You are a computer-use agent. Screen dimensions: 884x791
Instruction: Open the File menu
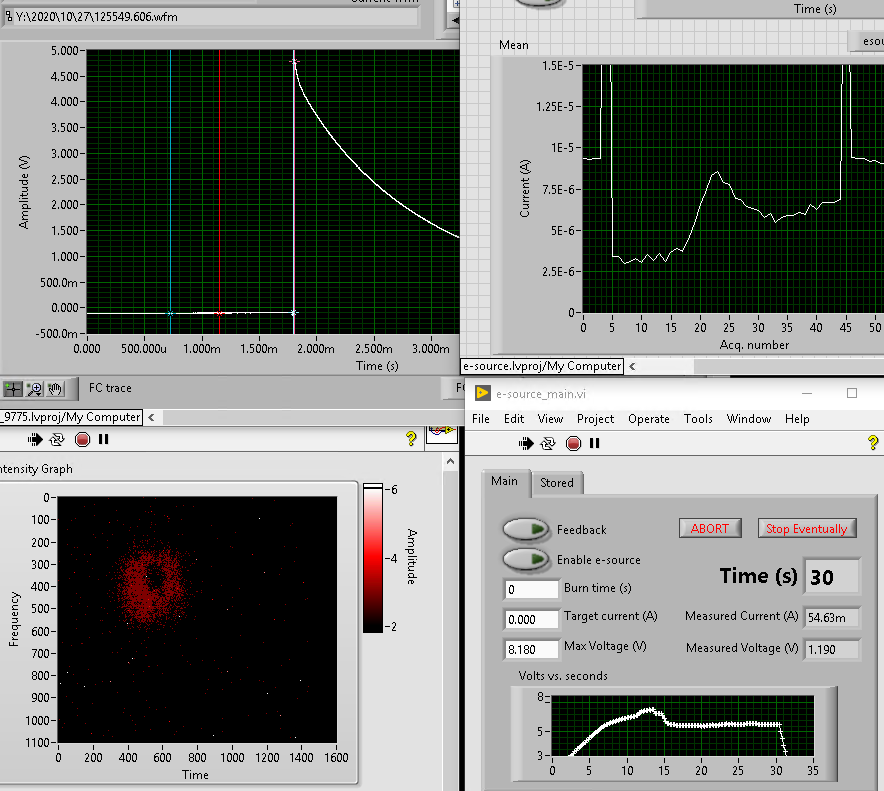coord(481,419)
